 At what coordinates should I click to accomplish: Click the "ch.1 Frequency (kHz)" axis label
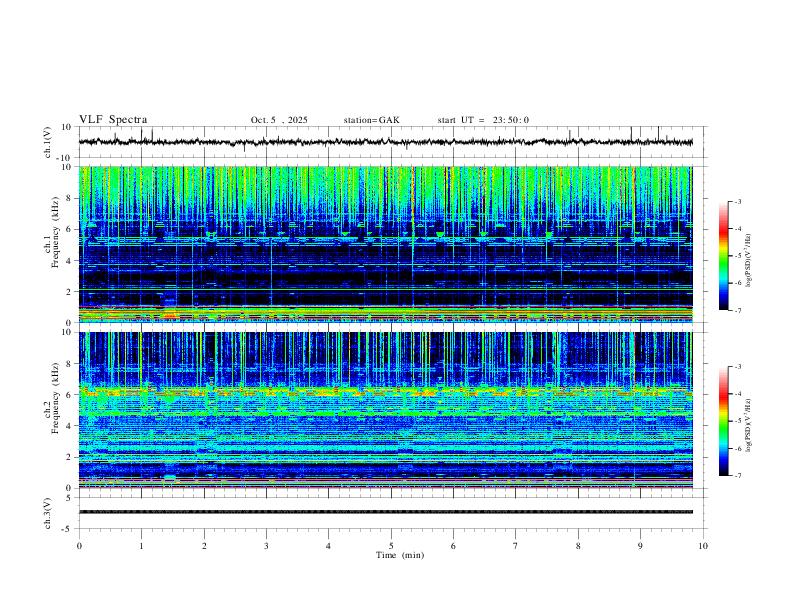(x=52, y=232)
